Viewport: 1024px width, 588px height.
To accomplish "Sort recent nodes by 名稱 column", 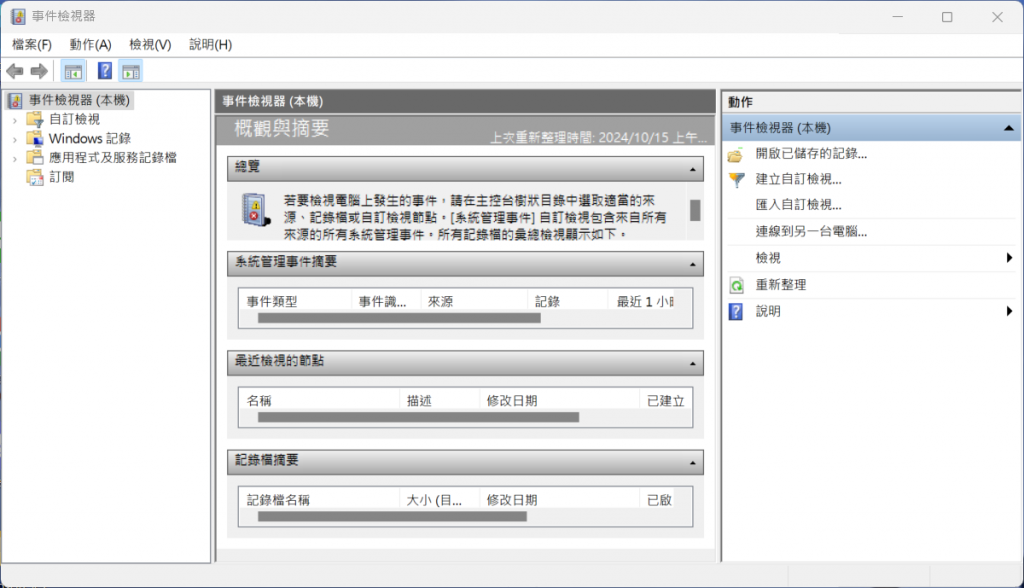I will point(319,400).
